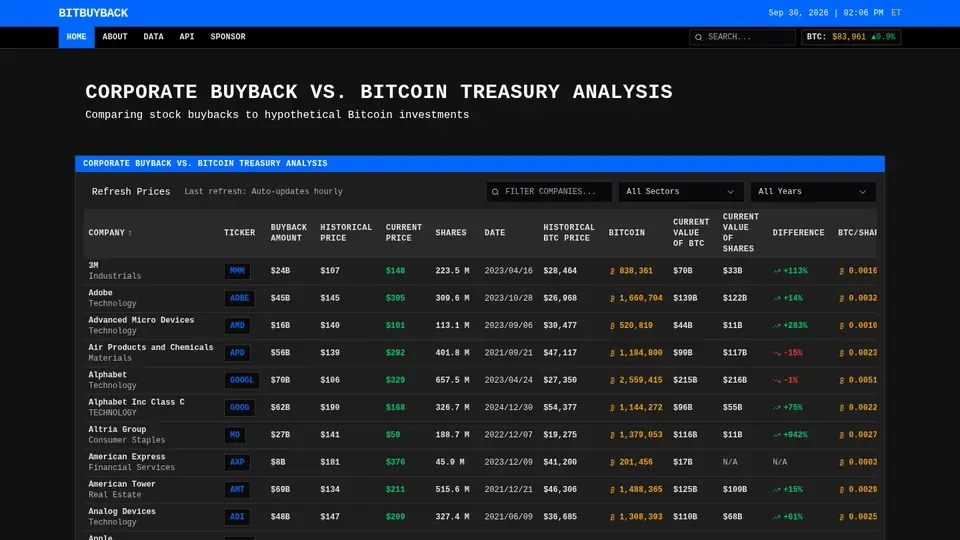Click the bitcoin symbol before 201,456
The height and width of the screenshot is (540, 960).
[612, 463]
